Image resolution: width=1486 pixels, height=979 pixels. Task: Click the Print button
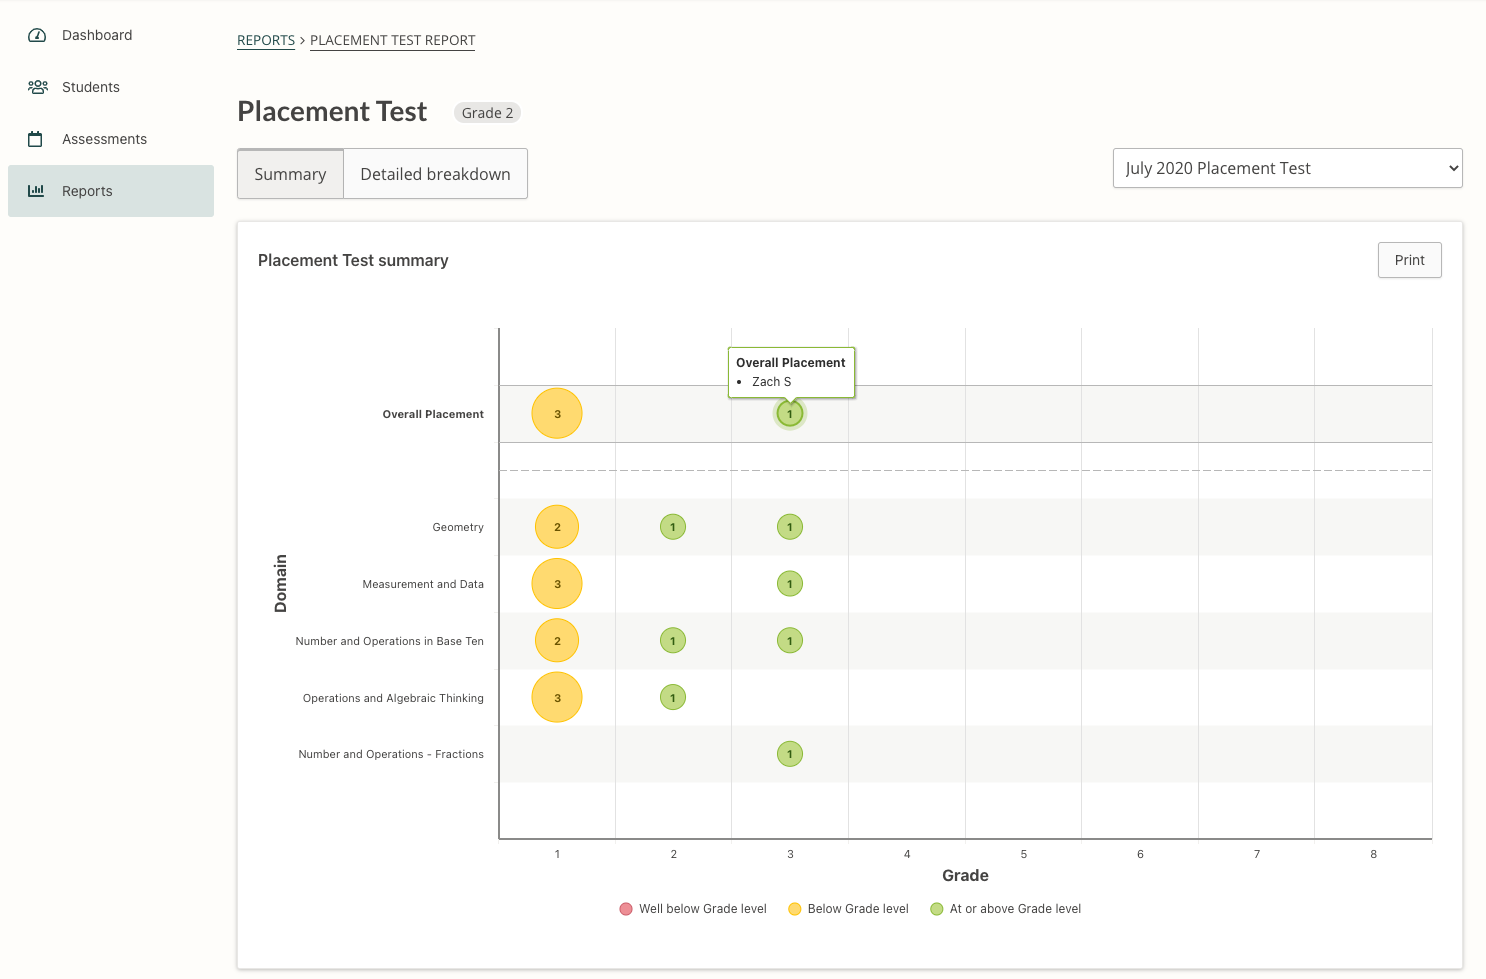coord(1409,259)
